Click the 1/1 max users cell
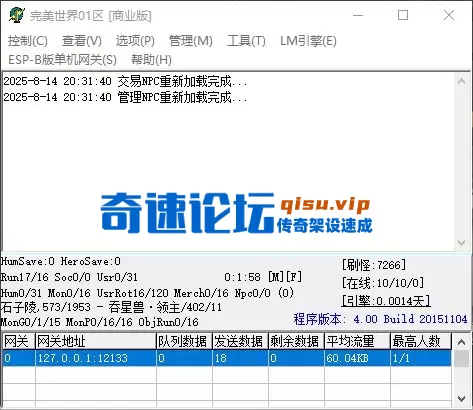The width and height of the screenshot is (473, 410). tap(421, 358)
